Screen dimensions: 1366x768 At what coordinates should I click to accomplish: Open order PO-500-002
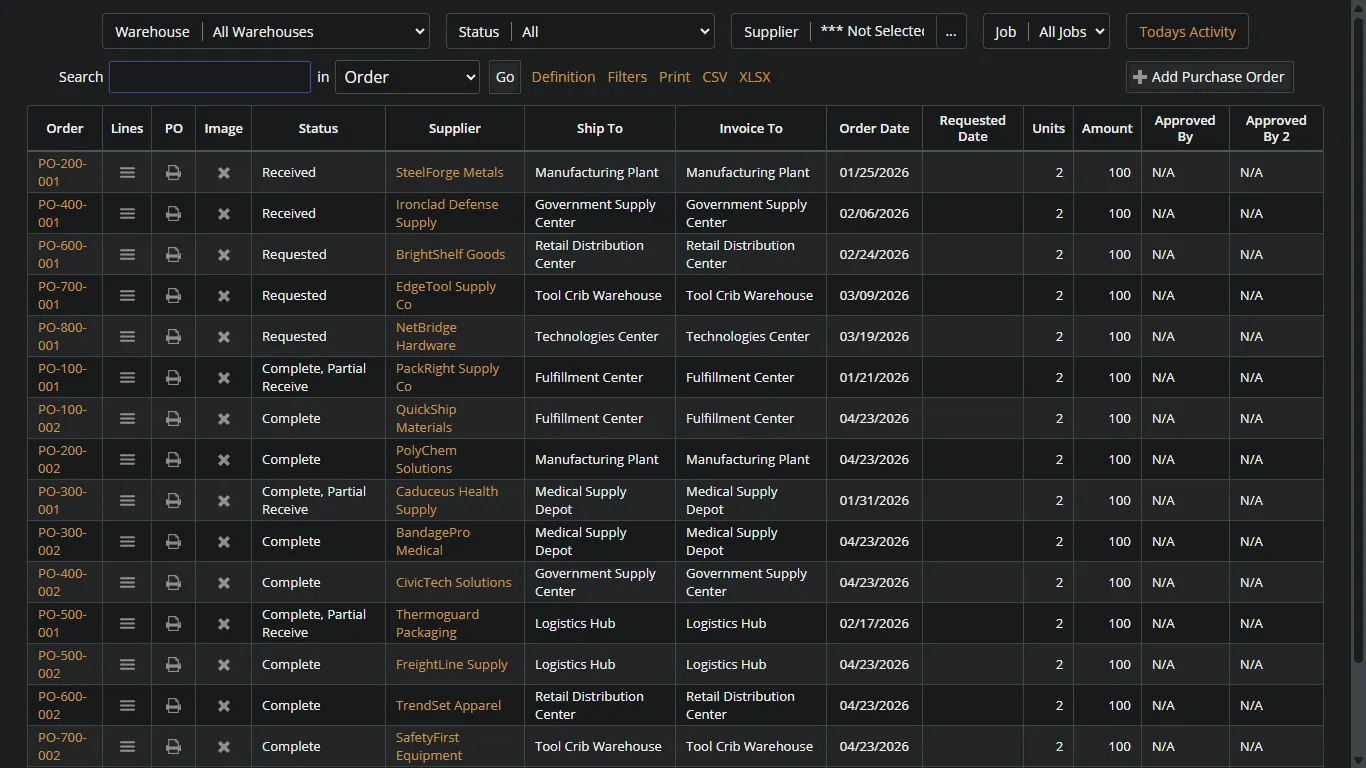62,665
